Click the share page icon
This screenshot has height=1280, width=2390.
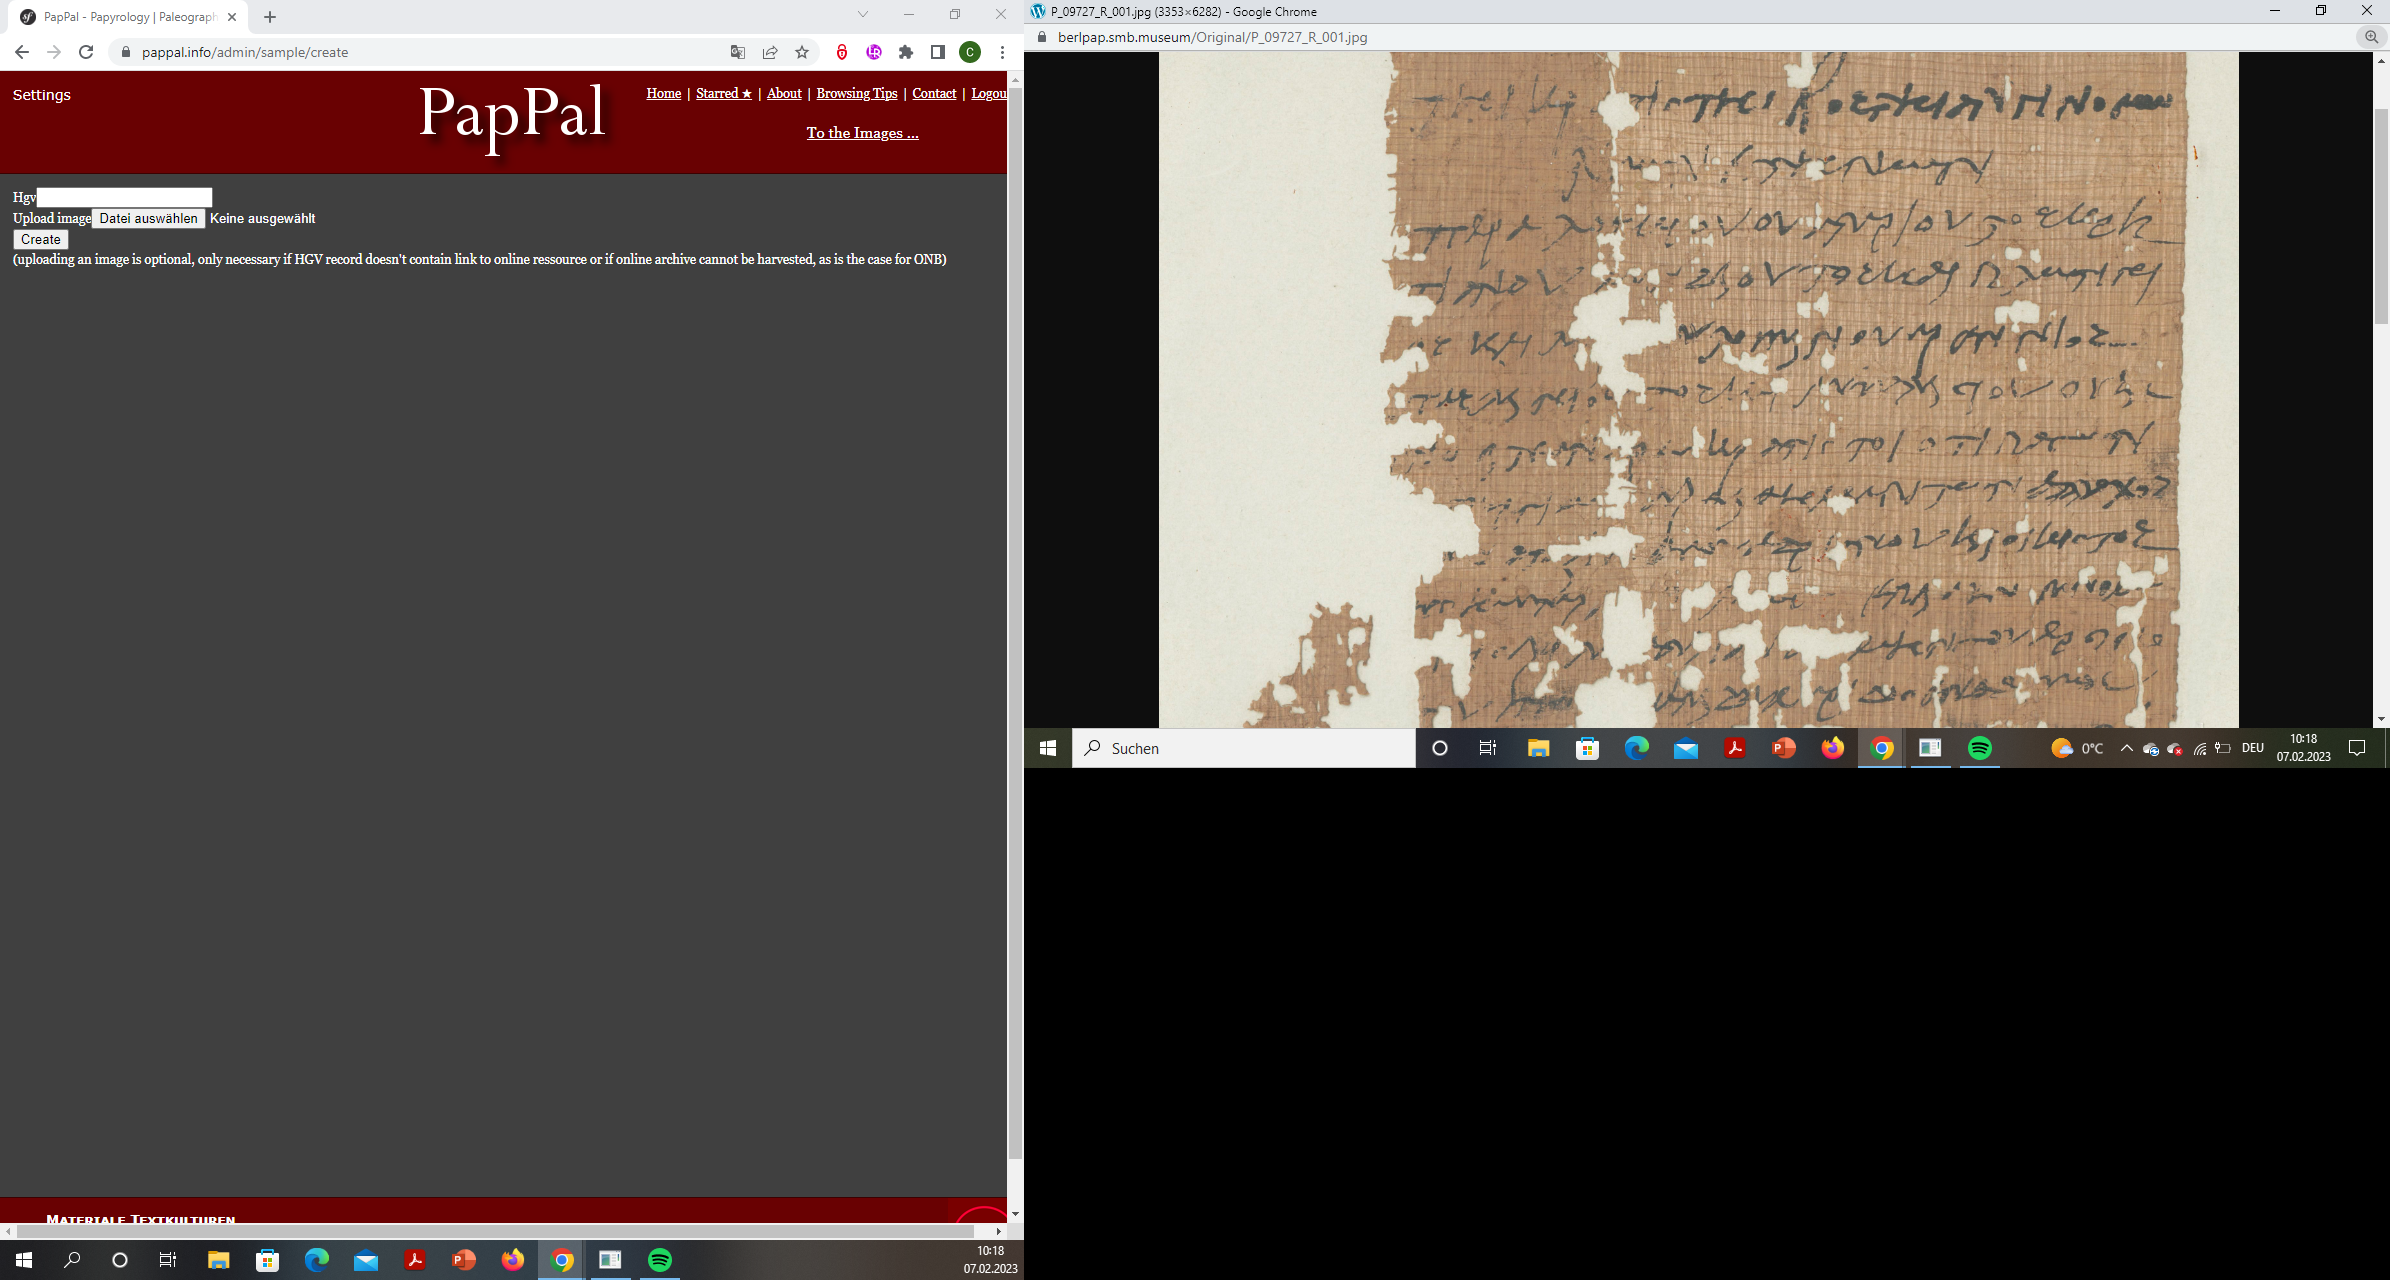(770, 52)
